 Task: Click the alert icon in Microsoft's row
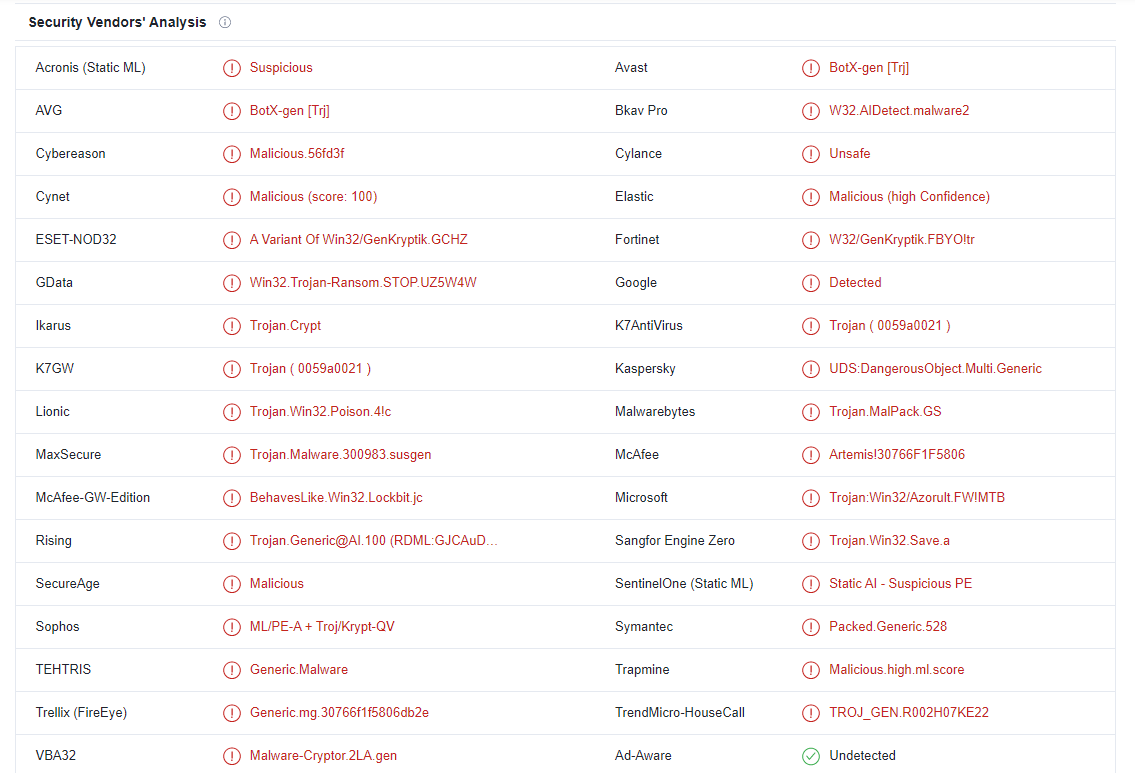[x=811, y=498]
